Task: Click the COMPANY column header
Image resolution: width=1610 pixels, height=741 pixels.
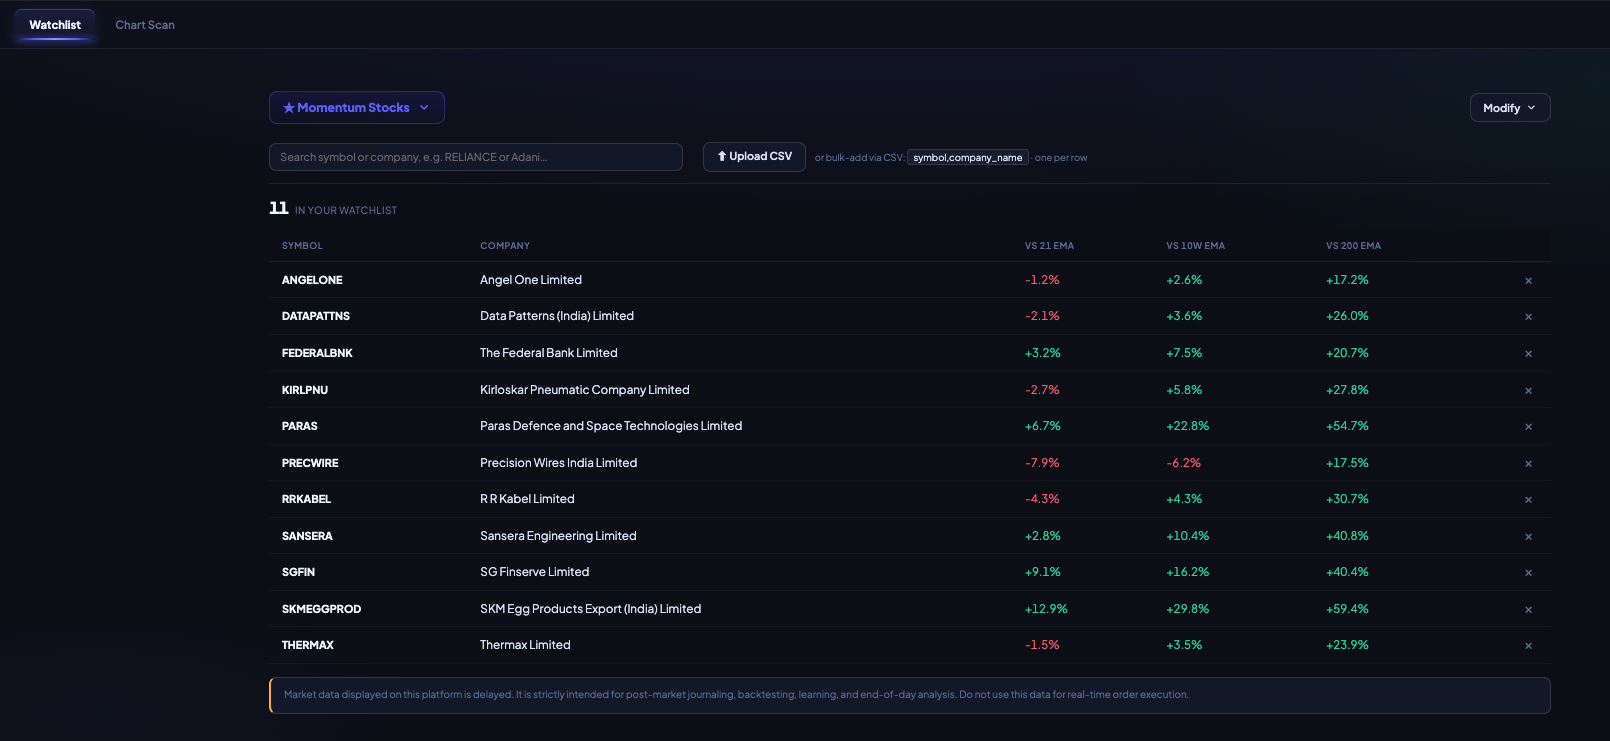Action: tap(505, 246)
